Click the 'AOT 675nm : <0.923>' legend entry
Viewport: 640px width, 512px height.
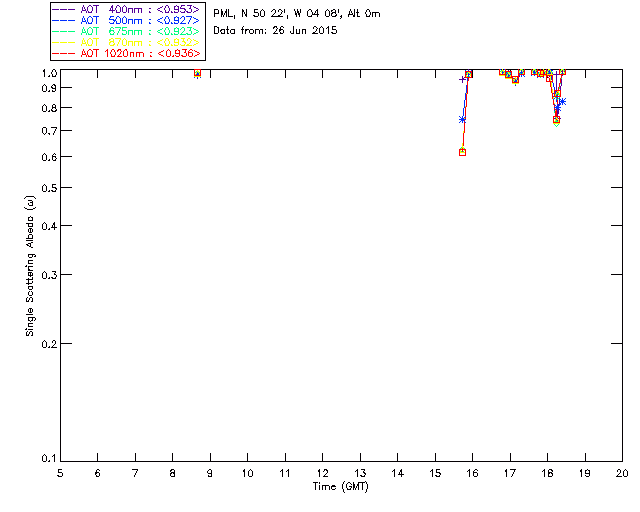click(x=126, y=31)
